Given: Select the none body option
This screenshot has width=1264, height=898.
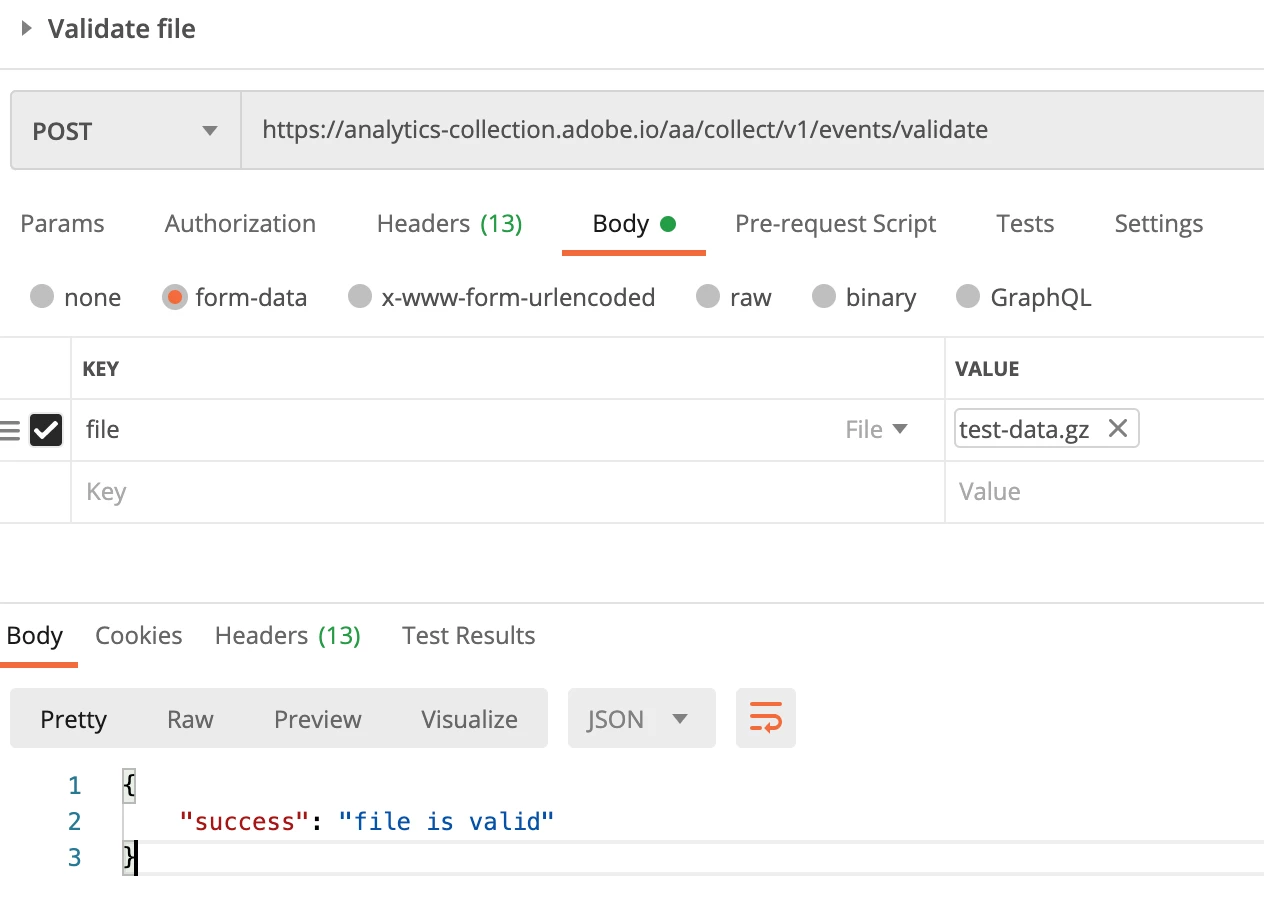Looking at the screenshot, I should pyautogui.click(x=42, y=297).
